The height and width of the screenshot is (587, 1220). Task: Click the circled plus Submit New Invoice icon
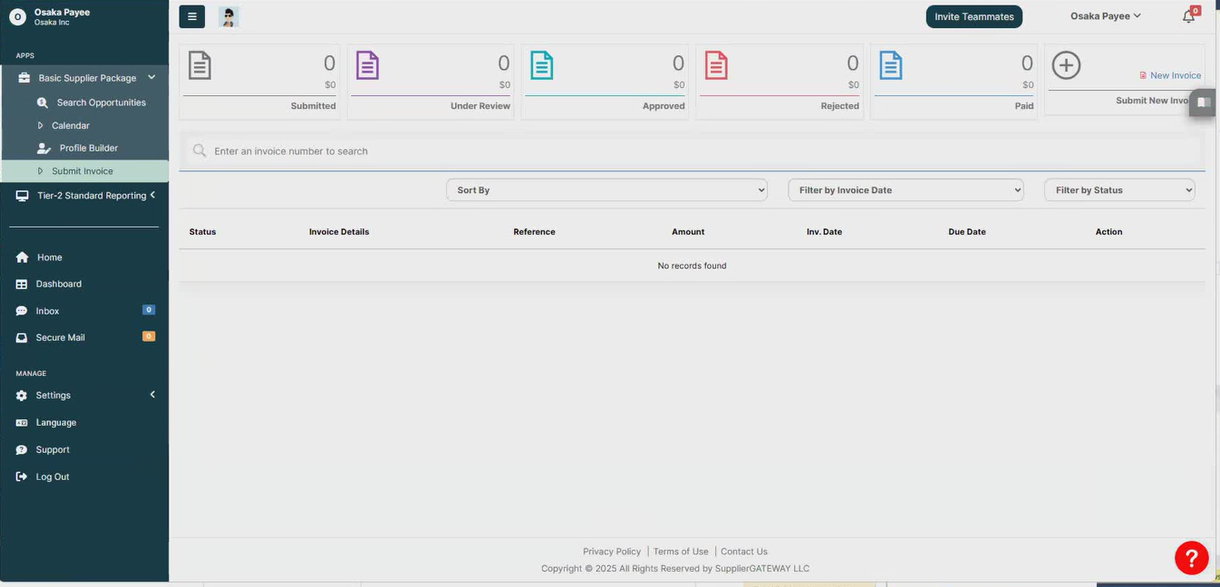click(1066, 66)
